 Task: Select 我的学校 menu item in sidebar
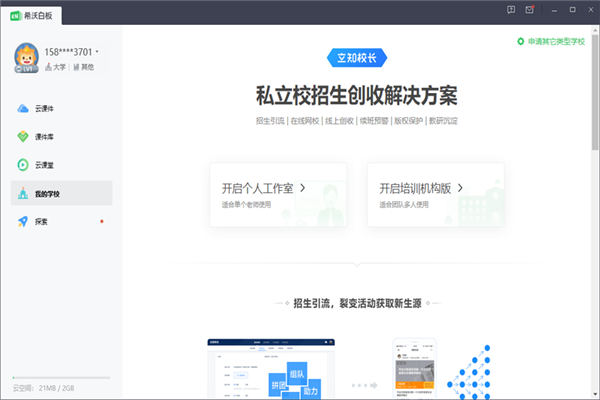coord(62,193)
